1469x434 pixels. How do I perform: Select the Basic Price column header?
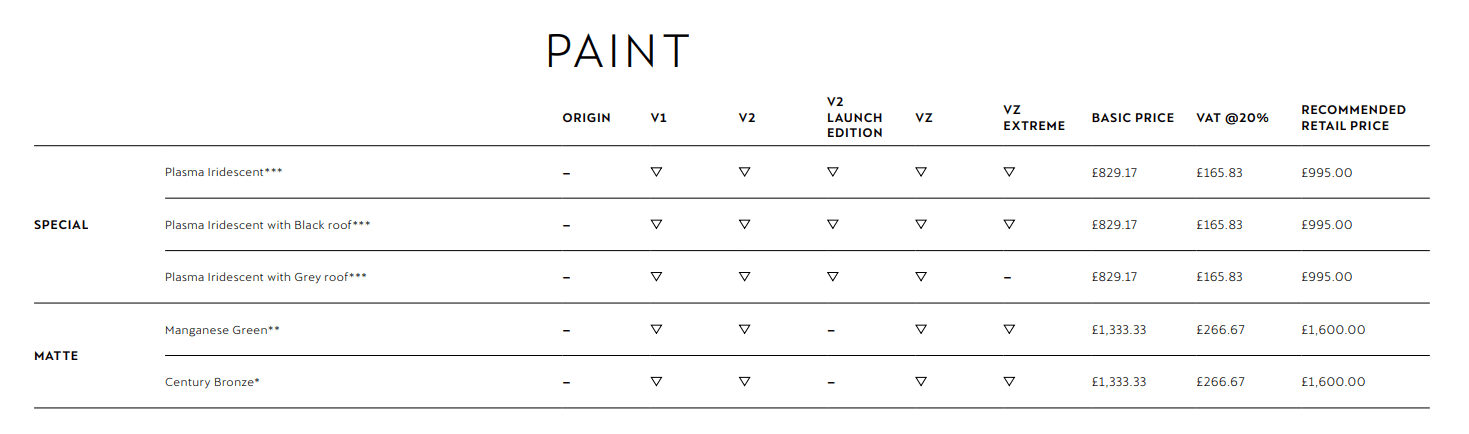tap(1132, 118)
